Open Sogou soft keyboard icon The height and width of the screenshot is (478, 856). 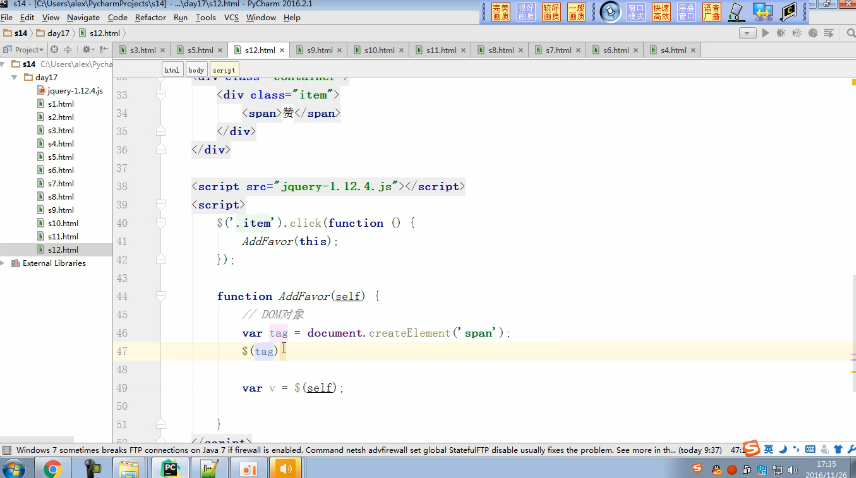(x=810, y=449)
